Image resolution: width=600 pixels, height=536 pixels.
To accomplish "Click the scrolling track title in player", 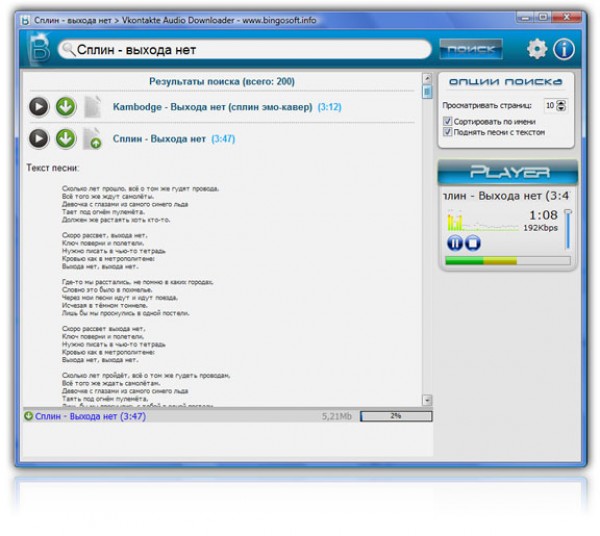I will click(506, 196).
